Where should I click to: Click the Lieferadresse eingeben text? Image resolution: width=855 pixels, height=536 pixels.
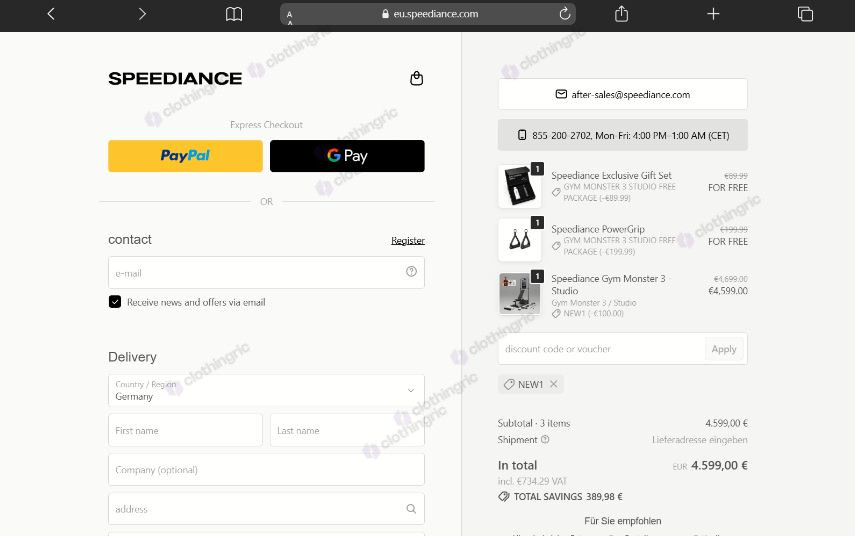(x=700, y=439)
